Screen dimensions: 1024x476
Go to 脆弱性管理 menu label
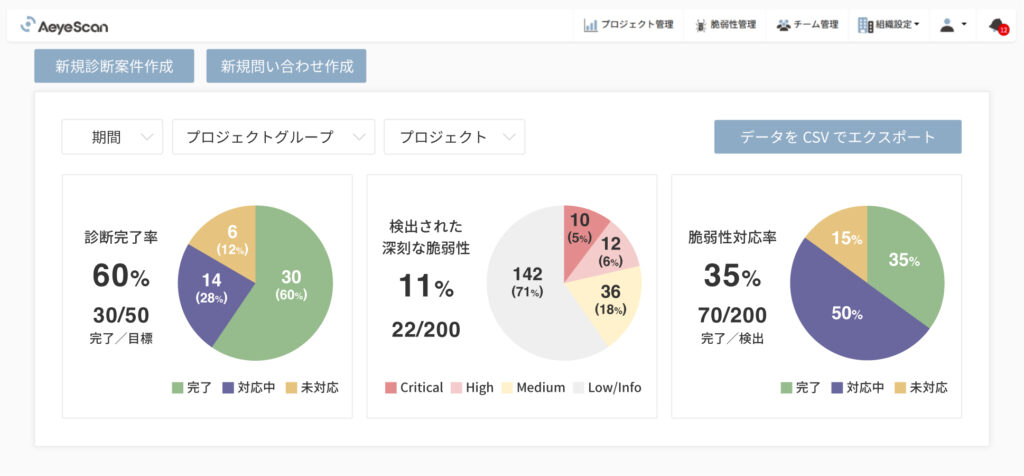coord(733,25)
